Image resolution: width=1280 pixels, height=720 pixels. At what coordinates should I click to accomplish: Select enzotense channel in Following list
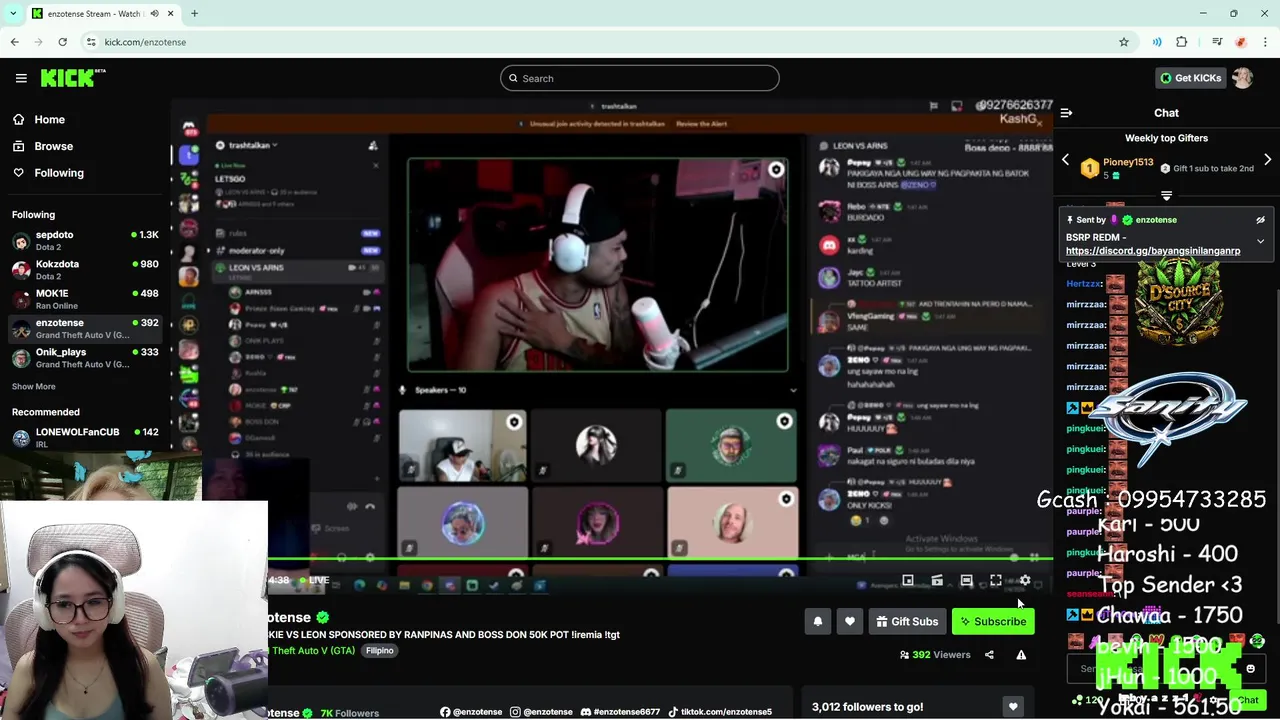[85, 329]
